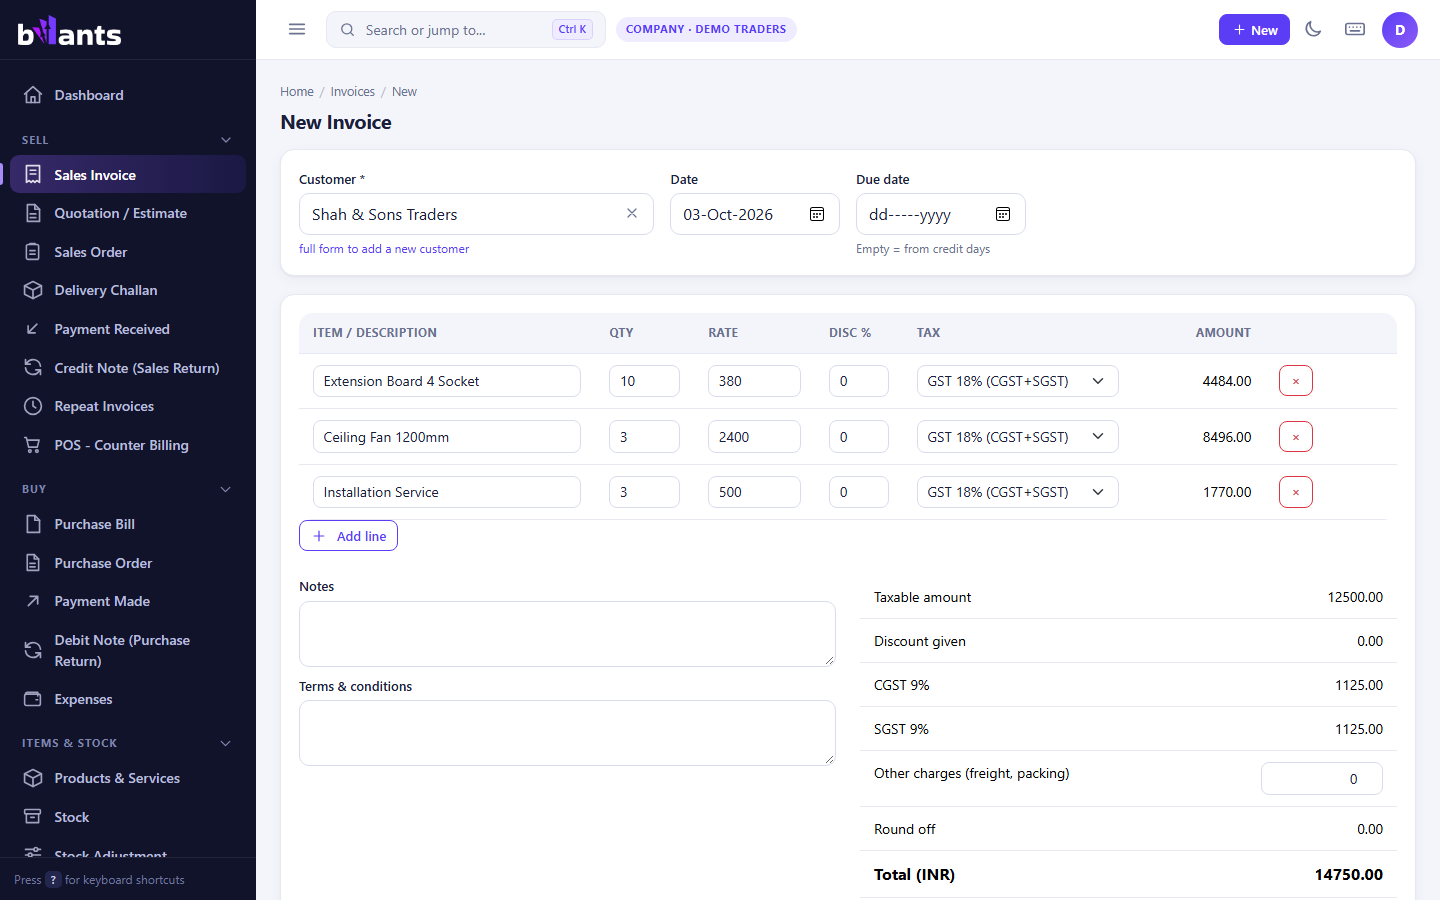Click the Notes text area
This screenshot has width=1440, height=900.
(567, 634)
